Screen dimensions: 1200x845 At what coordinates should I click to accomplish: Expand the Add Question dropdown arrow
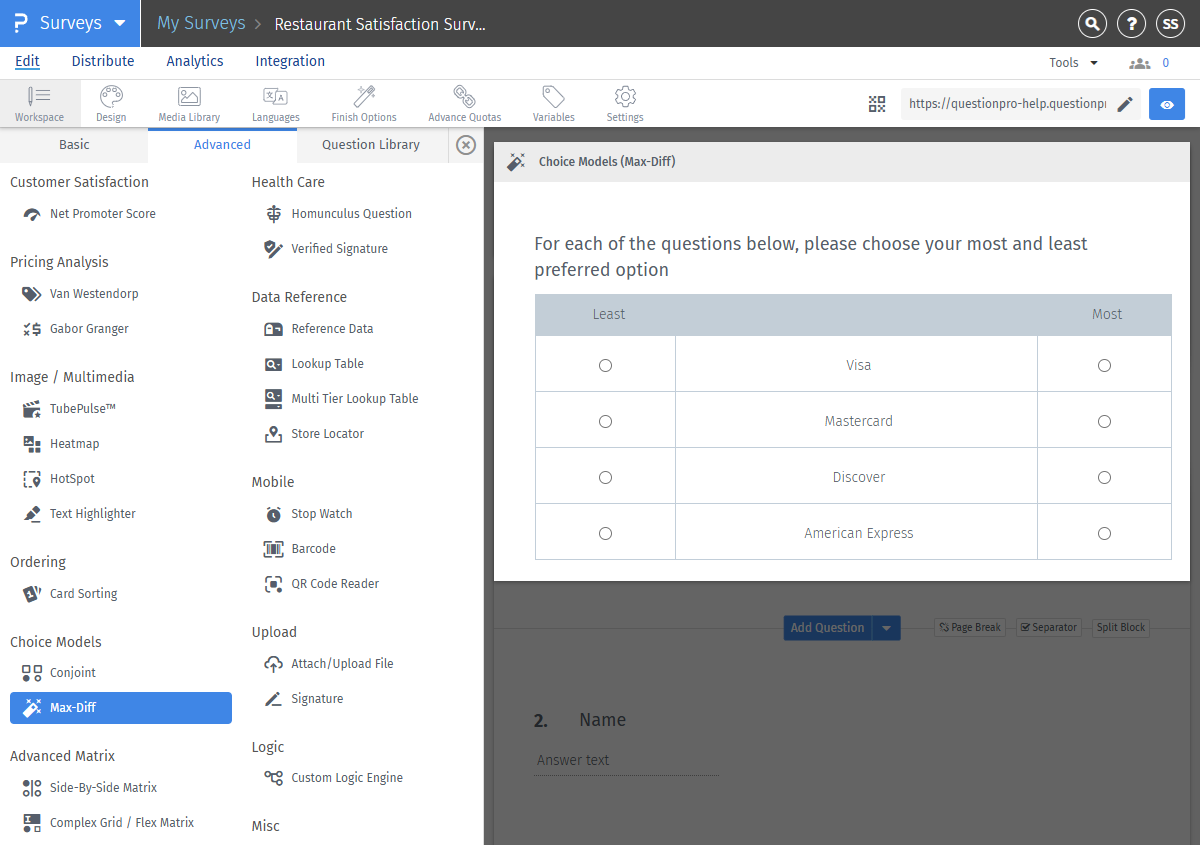tap(887, 628)
